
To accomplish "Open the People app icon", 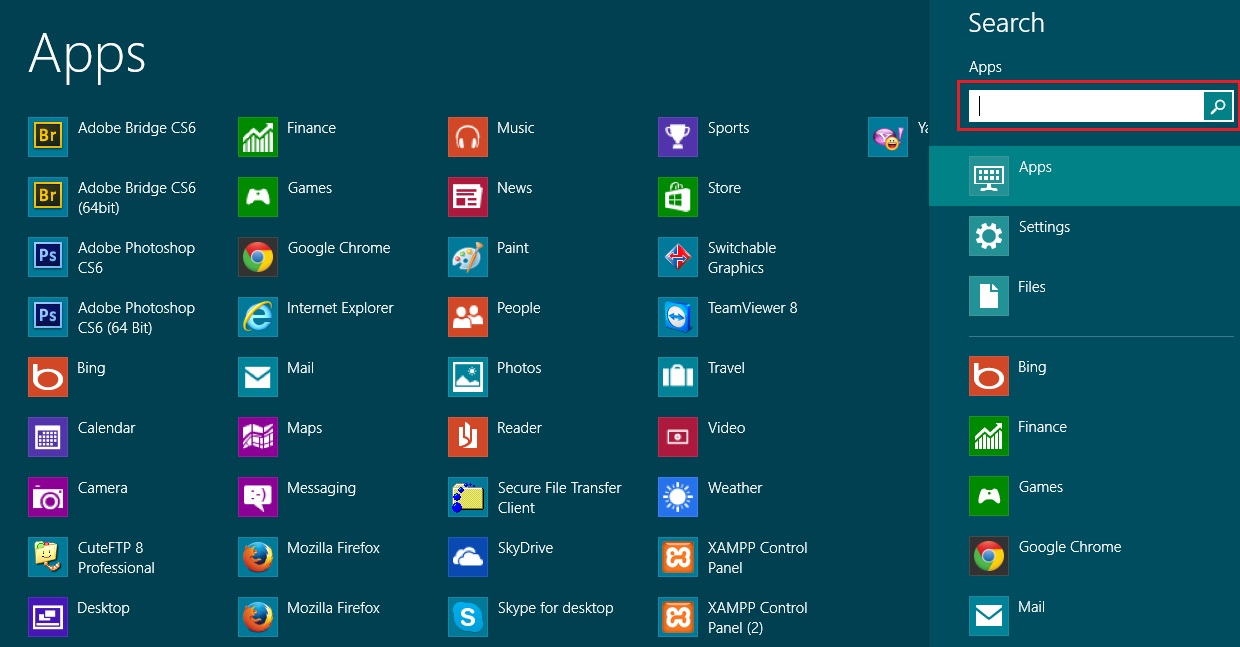I will point(468,317).
